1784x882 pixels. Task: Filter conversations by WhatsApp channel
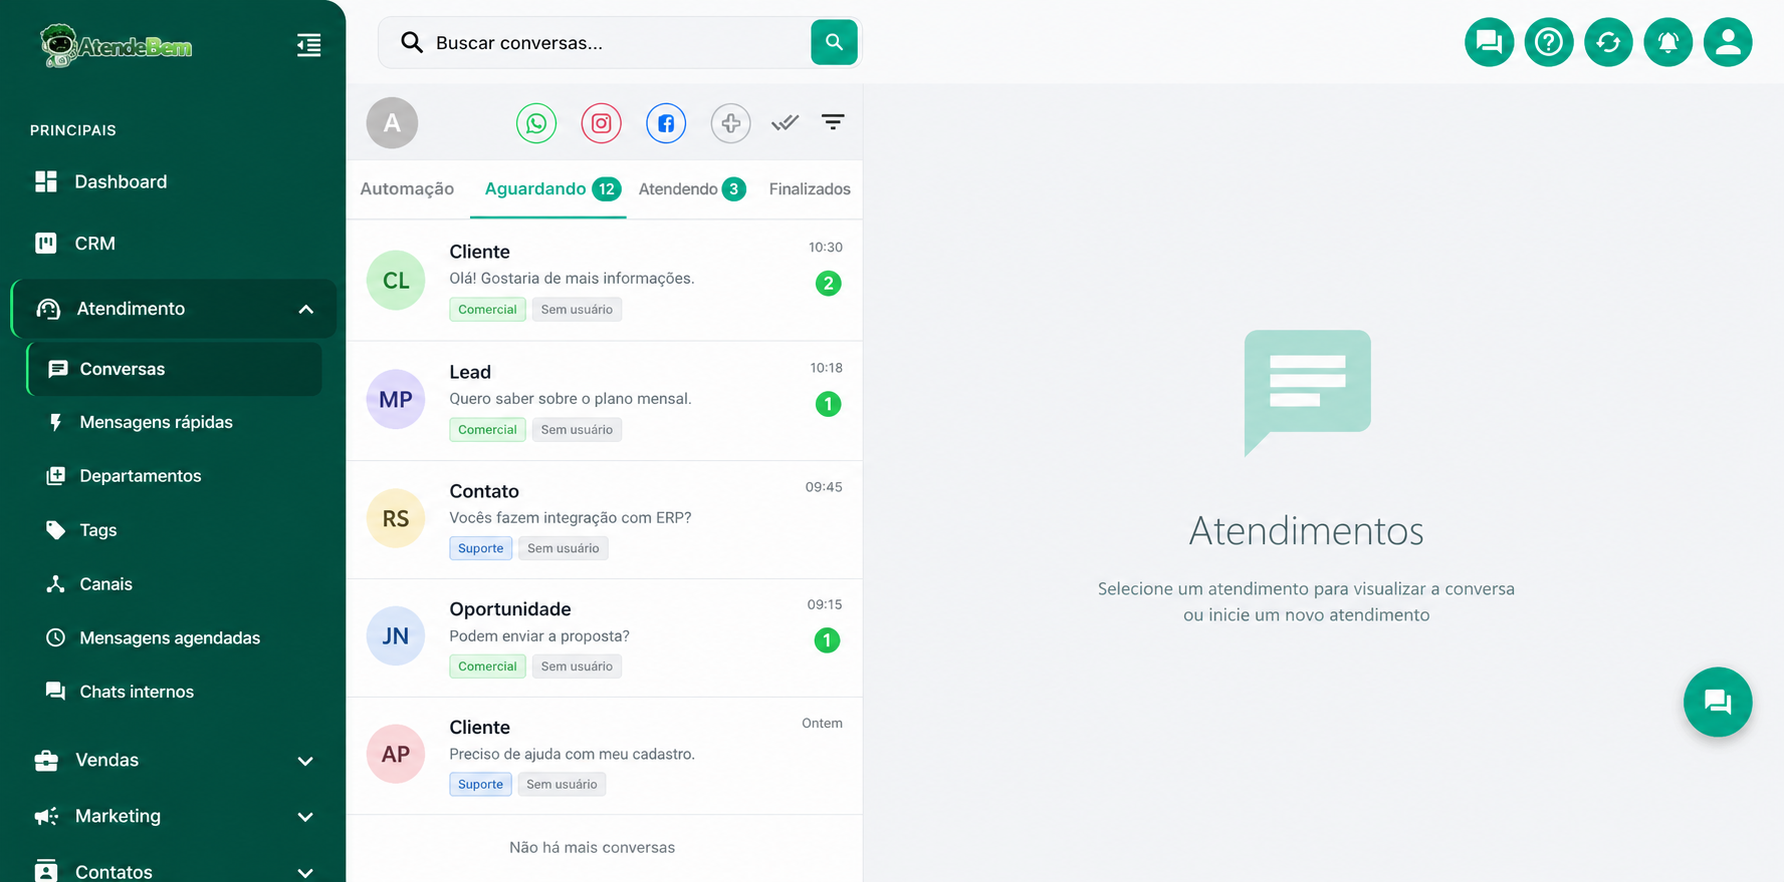536,123
